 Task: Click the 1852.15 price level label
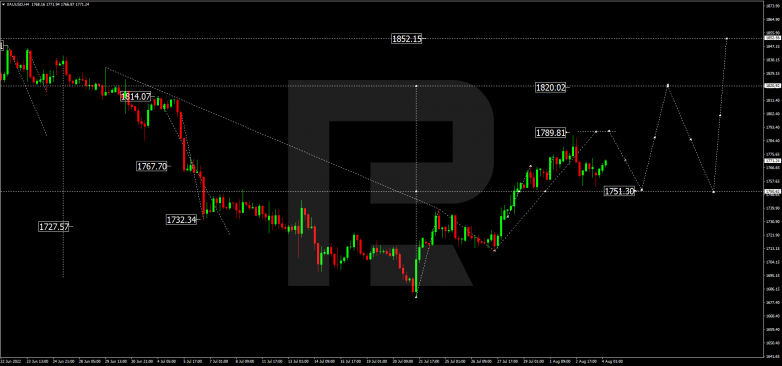[x=406, y=39]
